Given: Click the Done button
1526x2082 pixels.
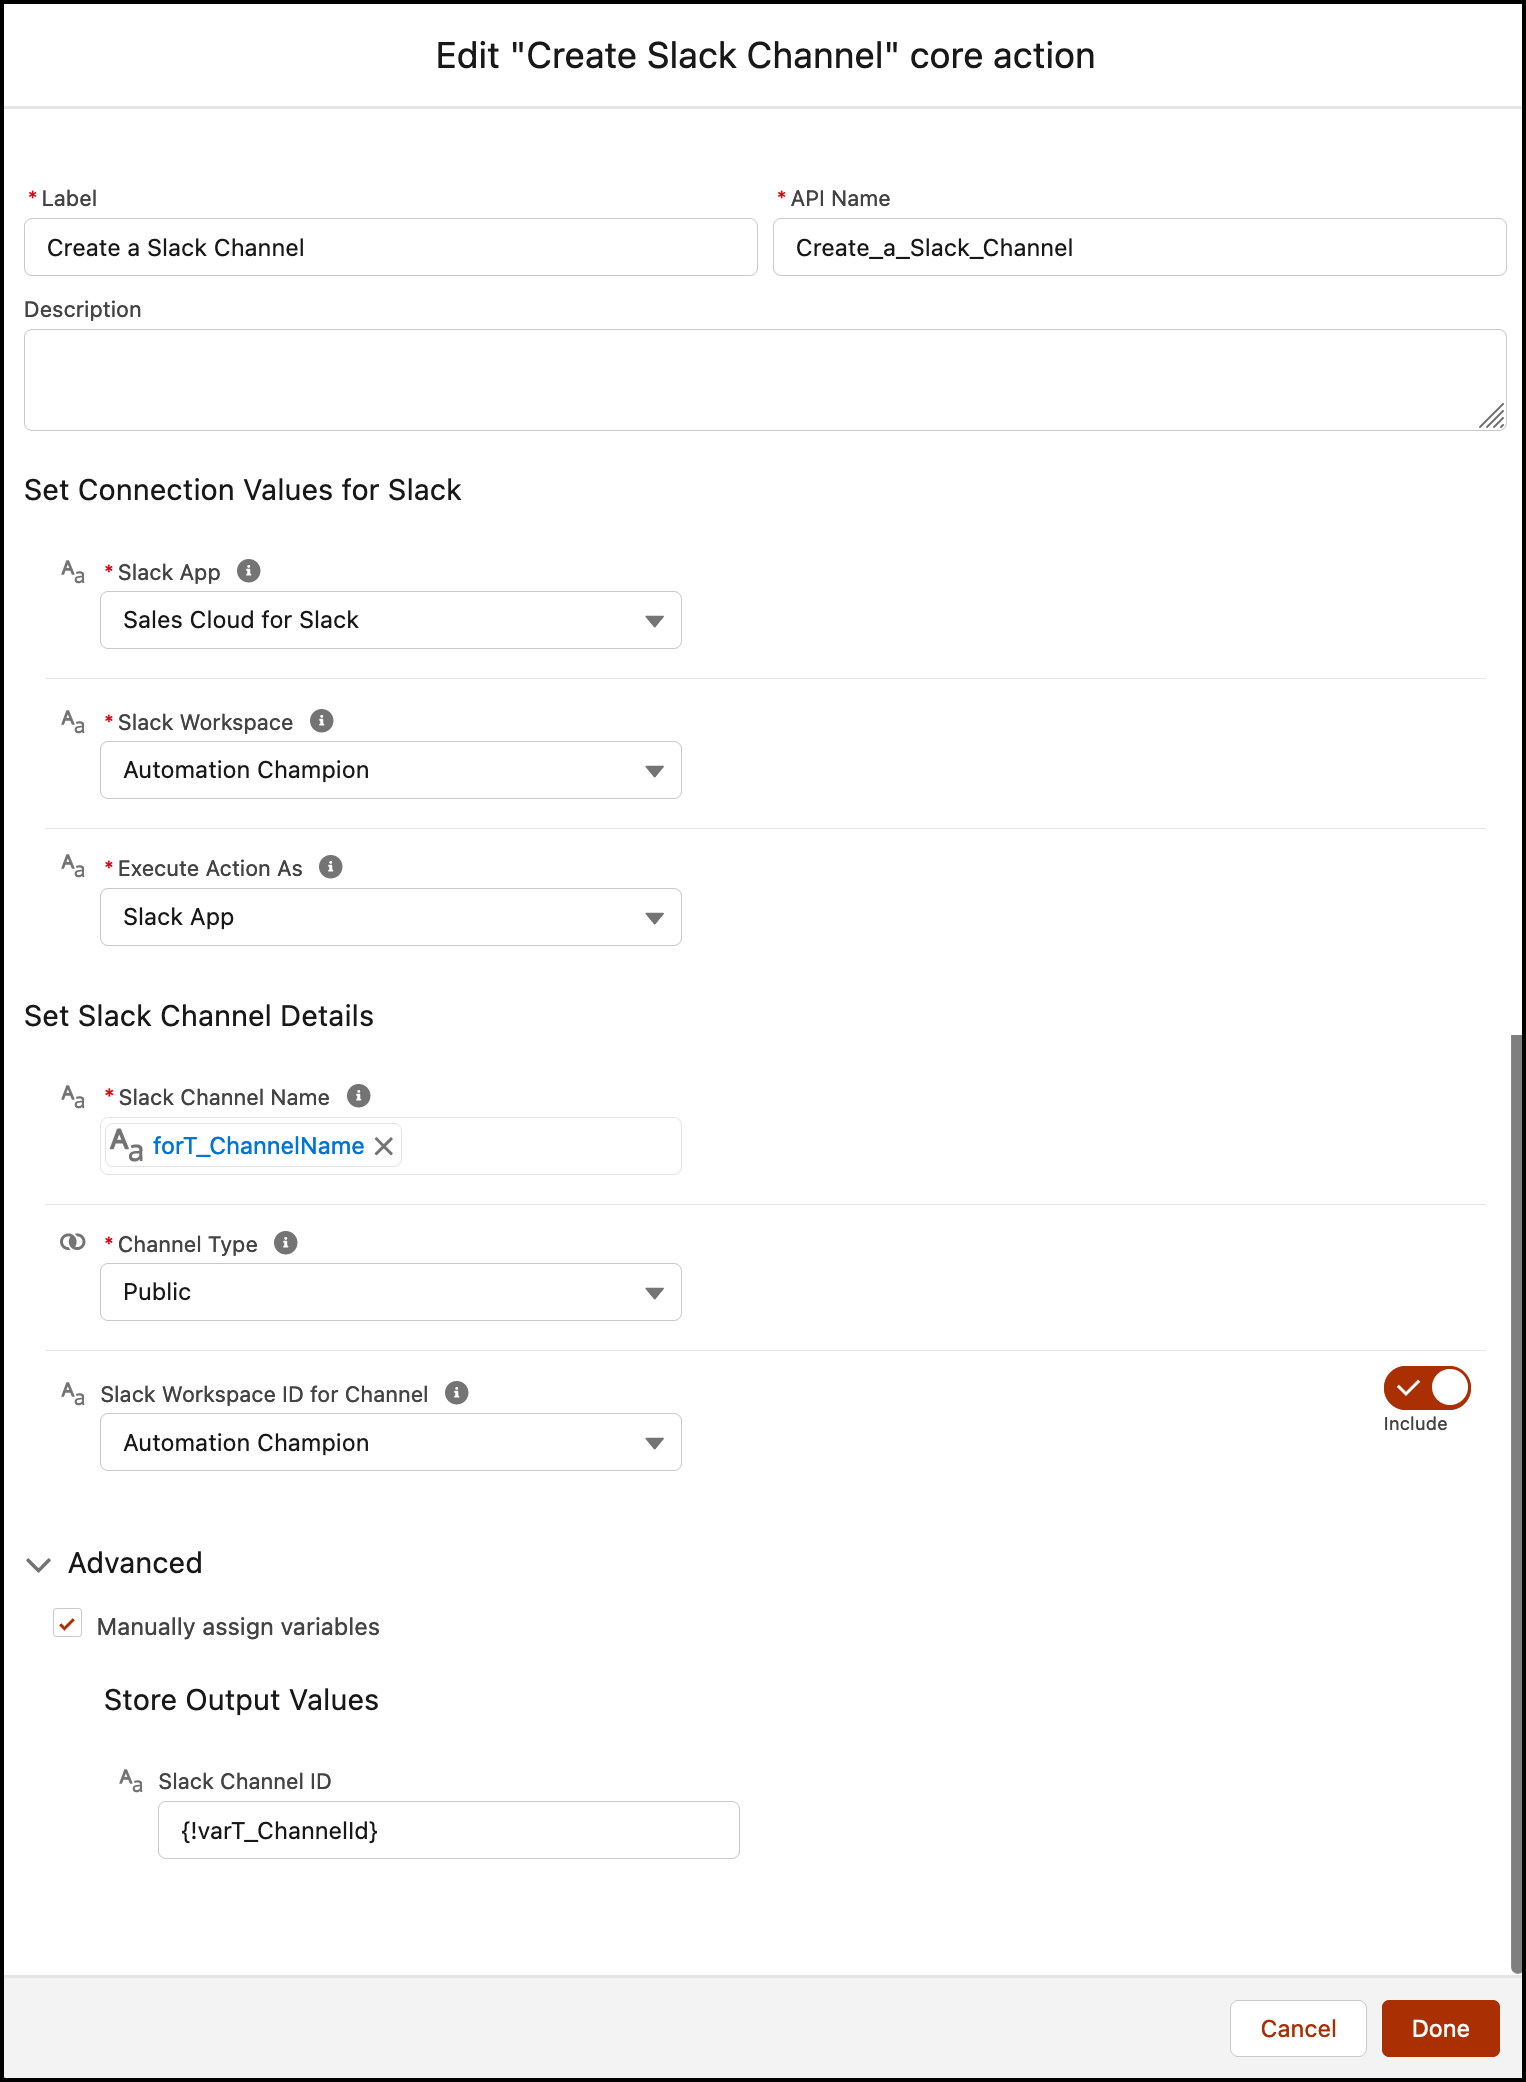Looking at the screenshot, I should [x=1440, y=2028].
